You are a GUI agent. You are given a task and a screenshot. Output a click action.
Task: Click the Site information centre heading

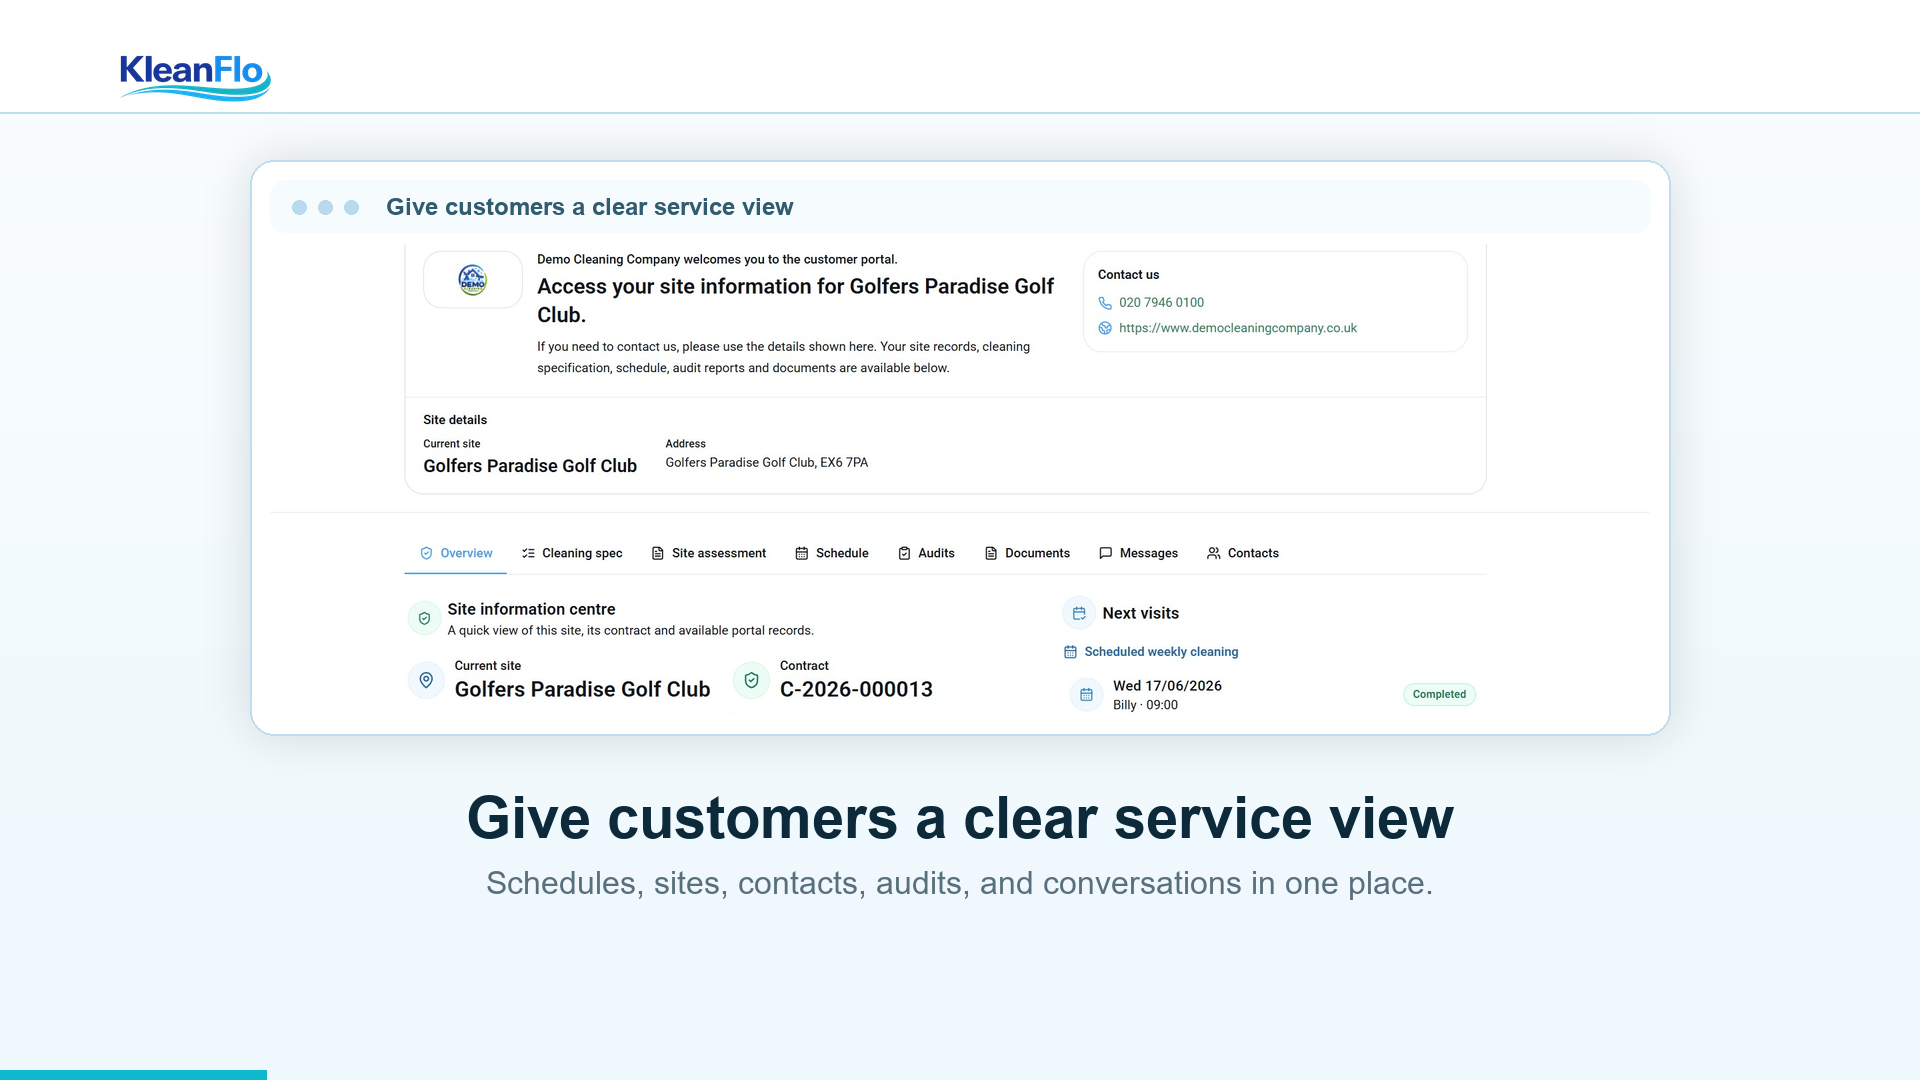531,609
